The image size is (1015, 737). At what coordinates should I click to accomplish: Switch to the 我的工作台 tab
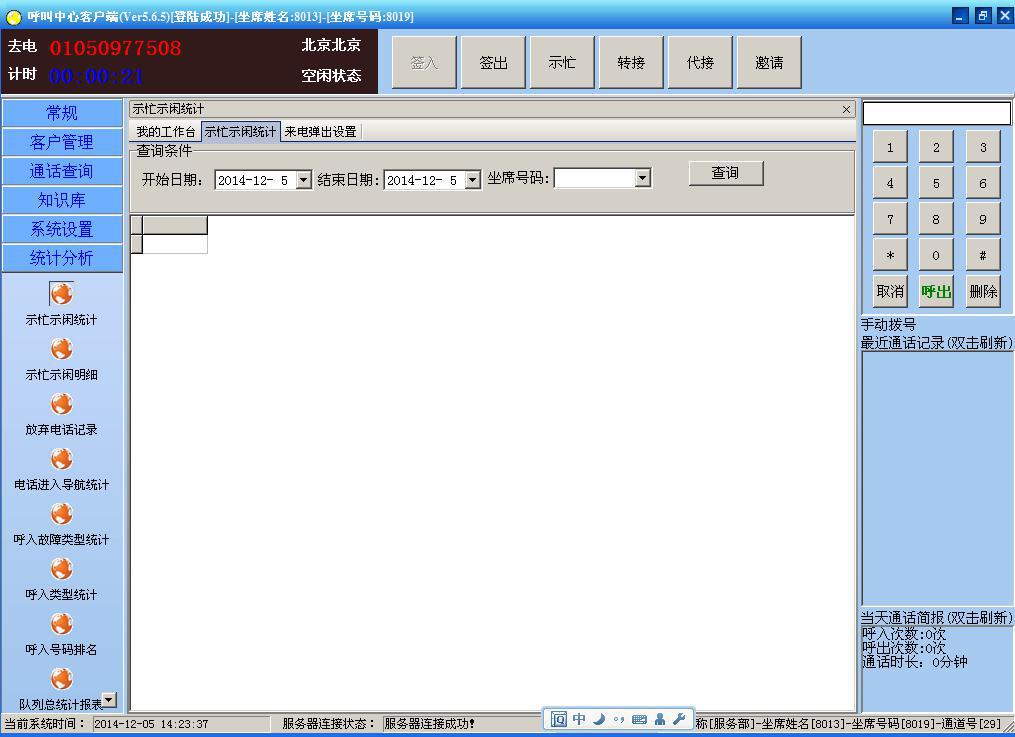(166, 132)
